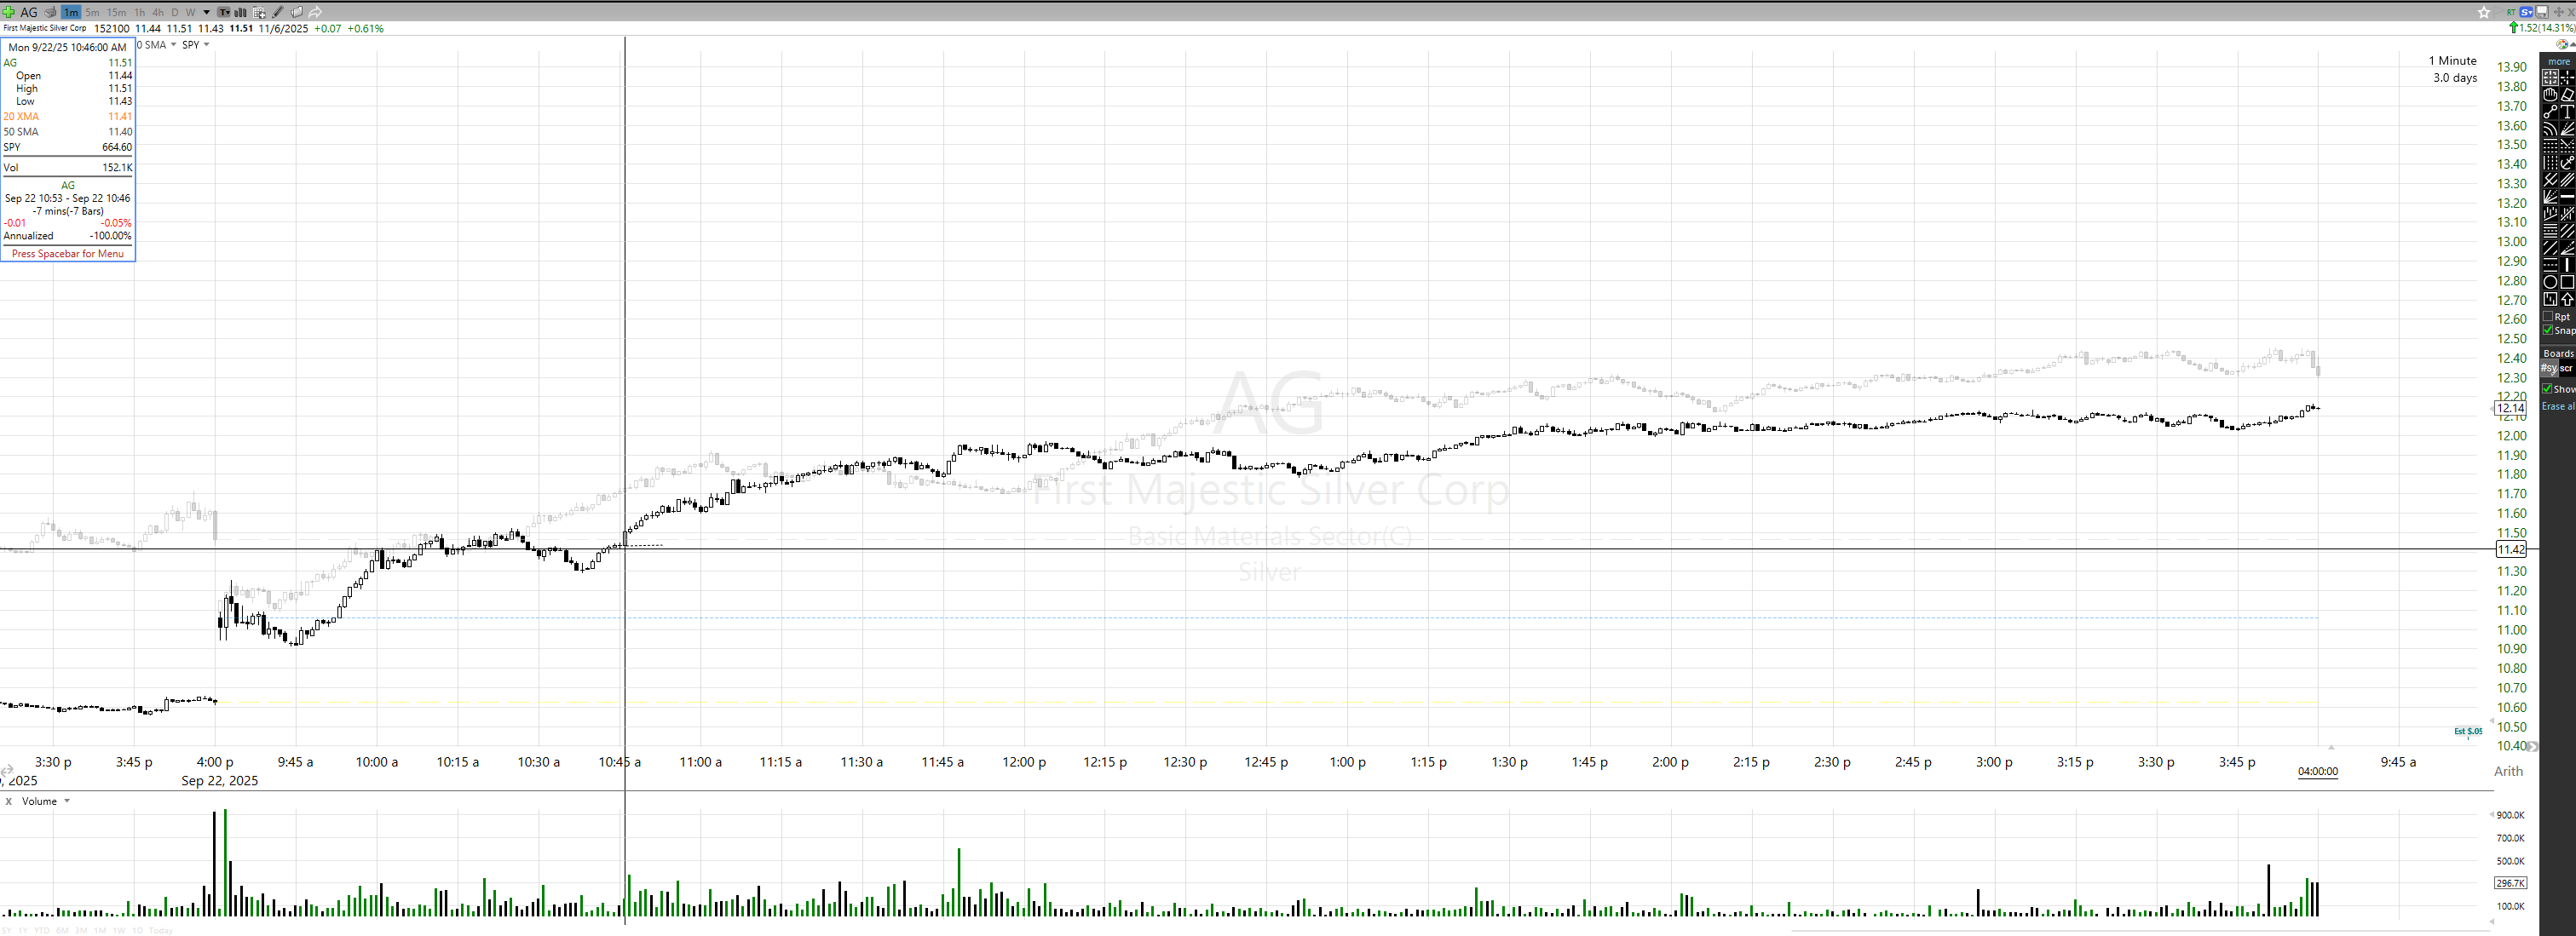
Task: Click the favorite star icon
Action: point(2484,12)
